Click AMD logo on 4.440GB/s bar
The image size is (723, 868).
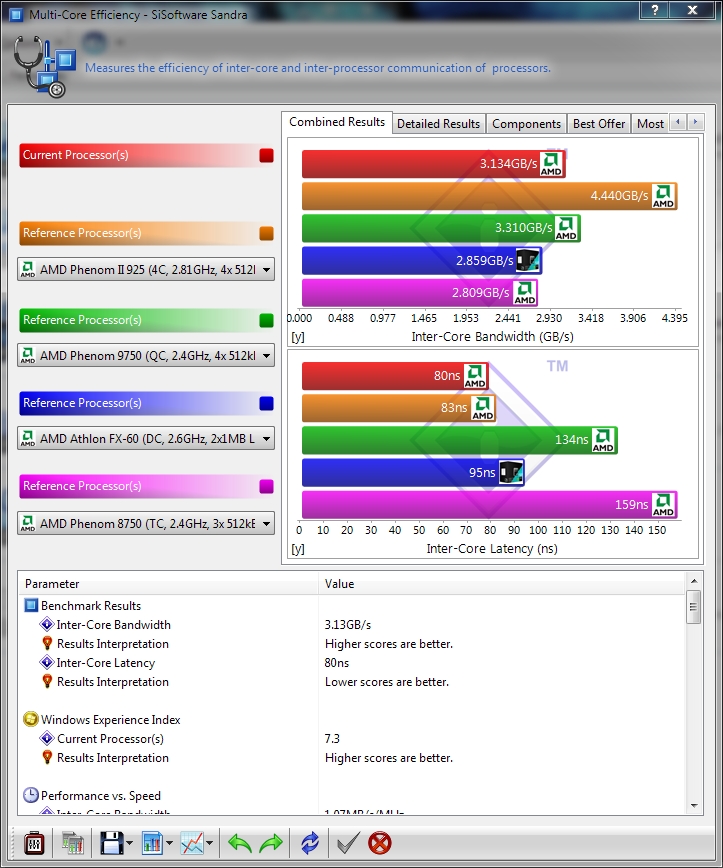663,196
